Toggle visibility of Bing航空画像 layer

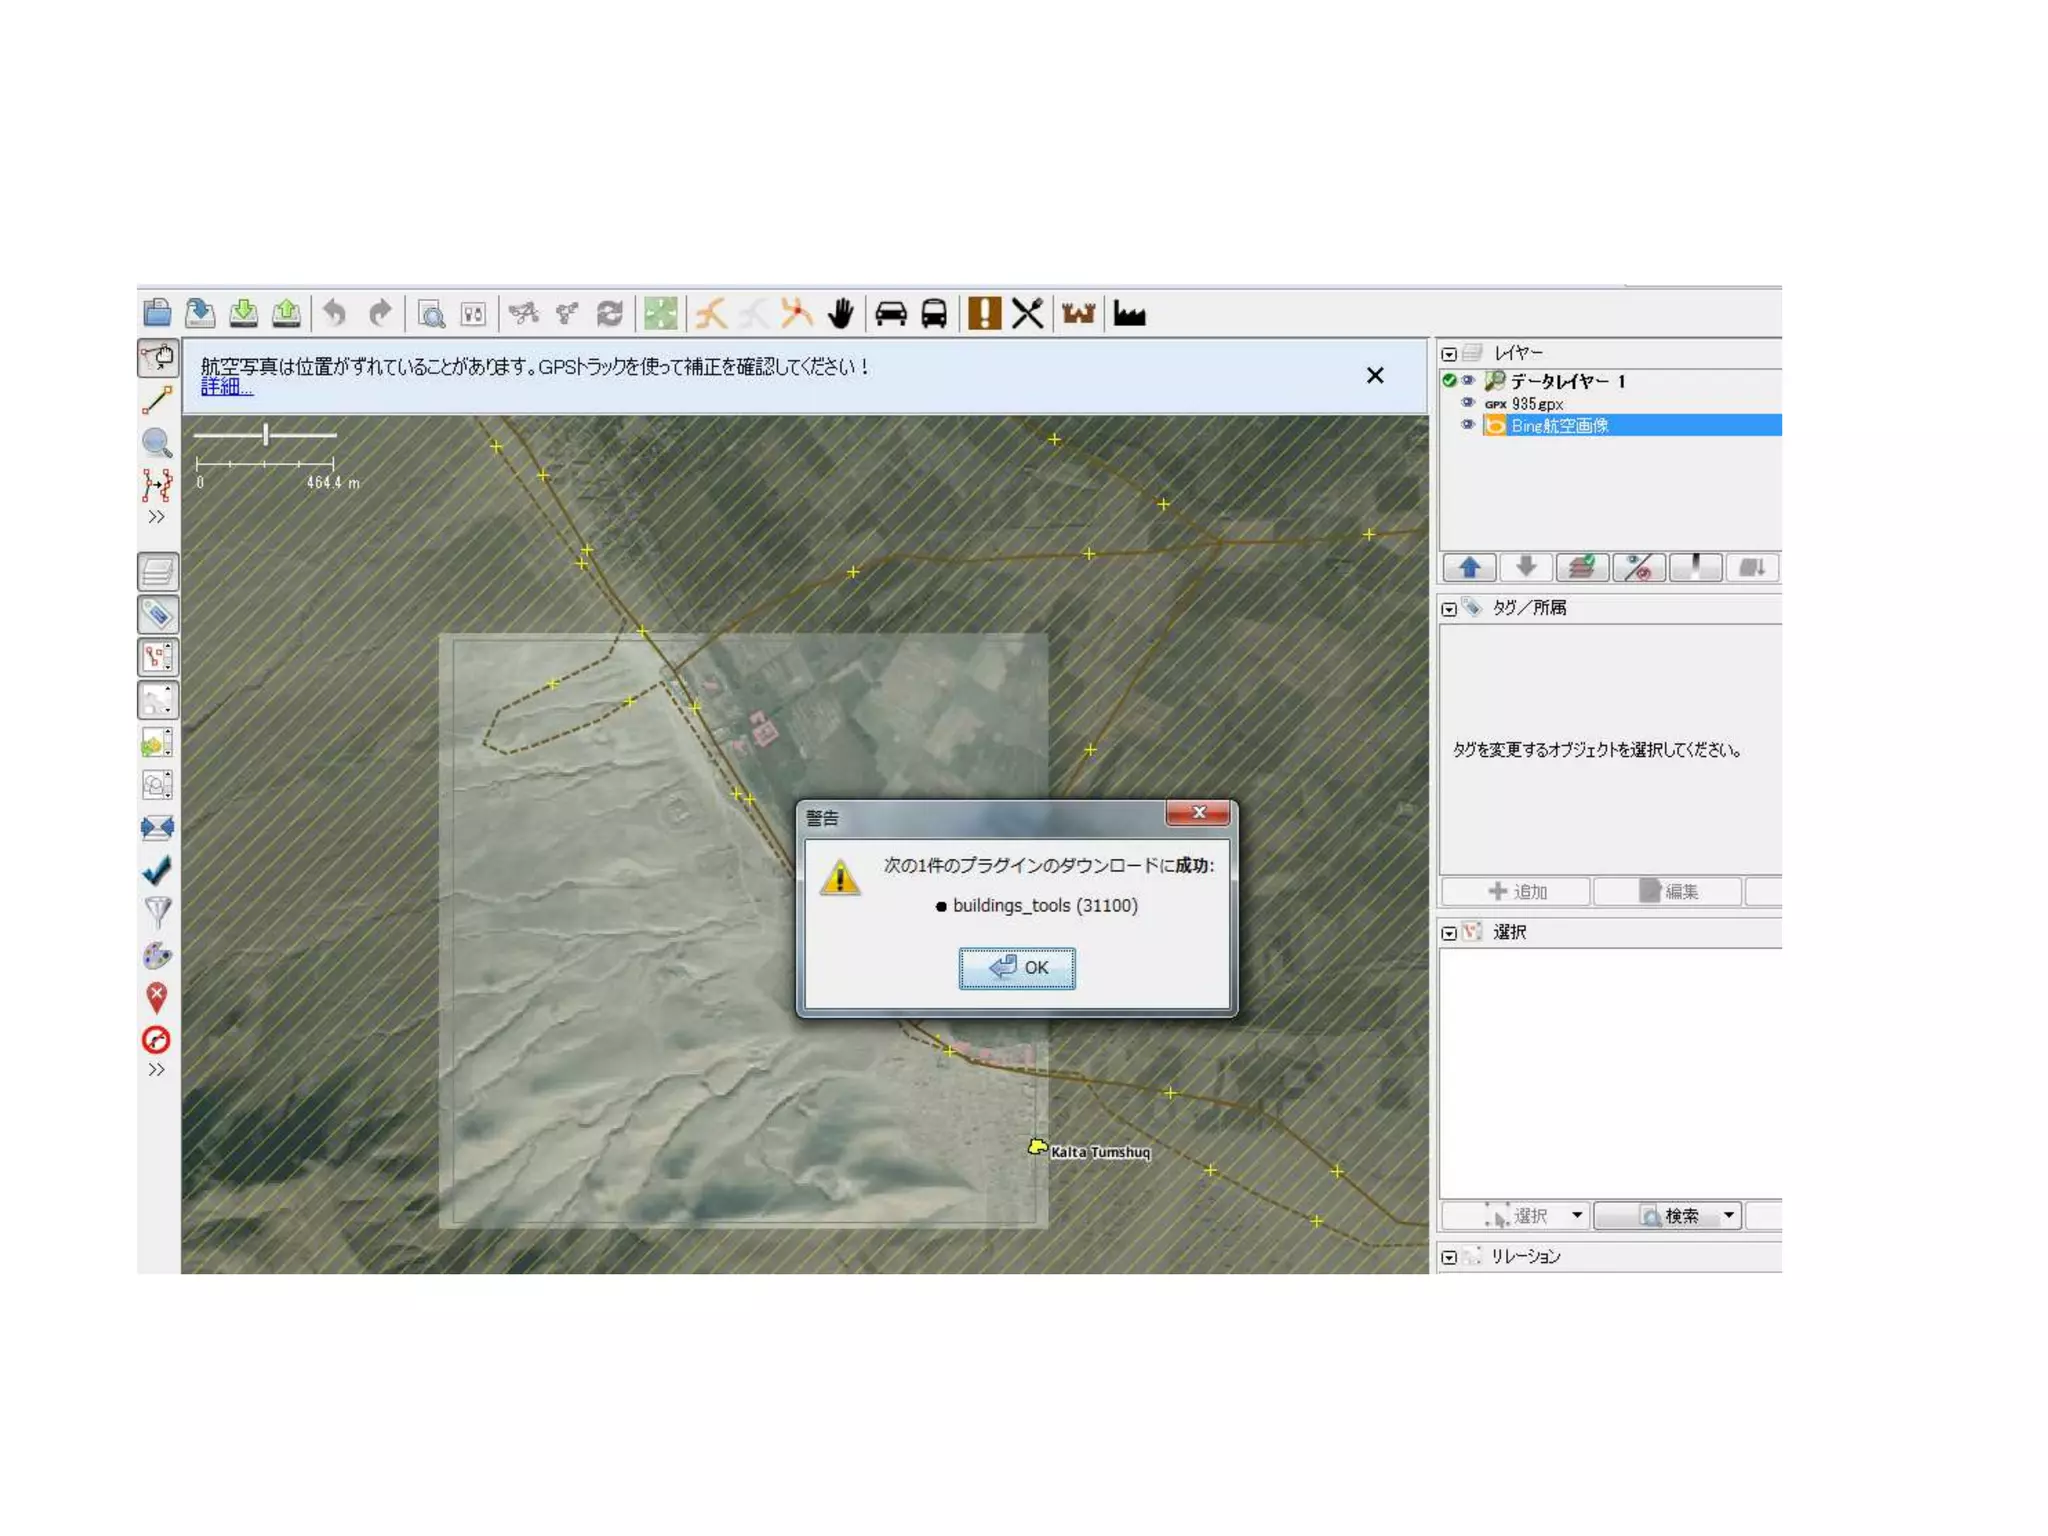point(1468,425)
